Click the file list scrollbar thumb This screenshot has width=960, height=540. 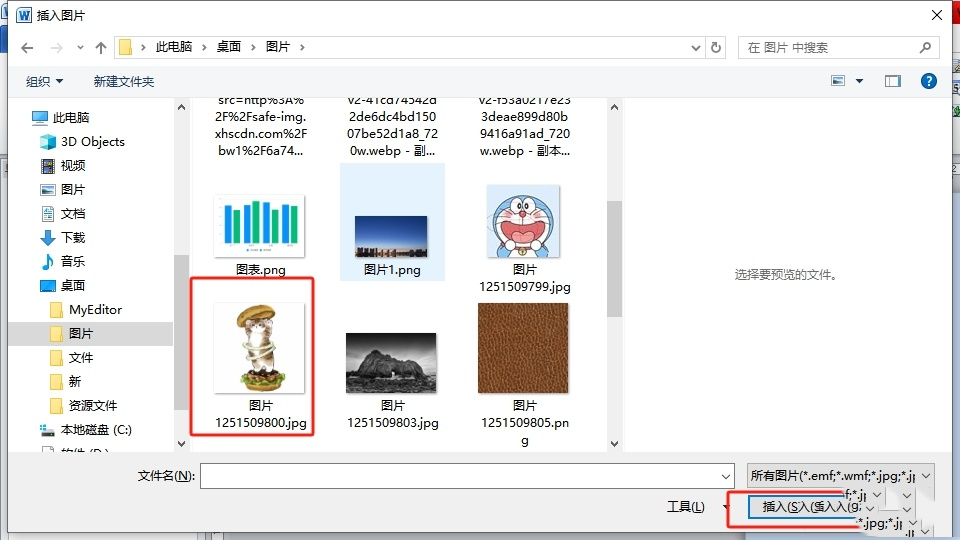click(614, 259)
